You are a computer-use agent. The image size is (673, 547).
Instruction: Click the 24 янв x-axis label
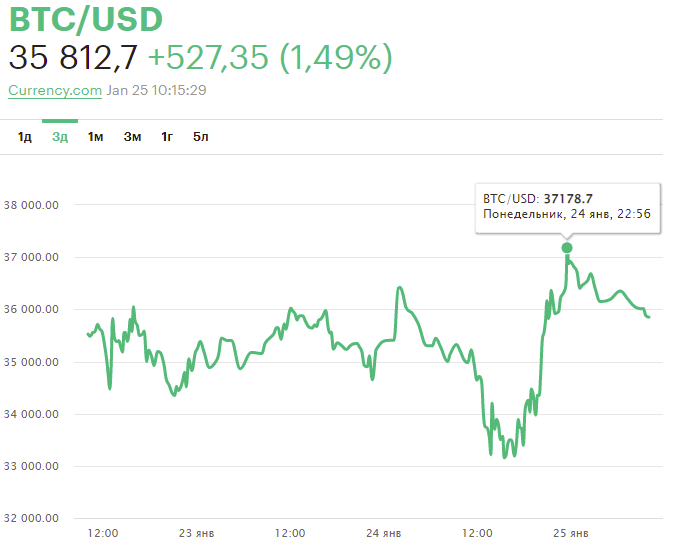point(384,532)
